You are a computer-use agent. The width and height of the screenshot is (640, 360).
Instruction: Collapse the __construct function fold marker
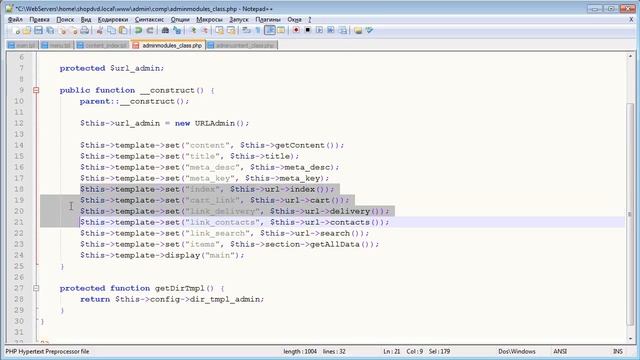pos(36,90)
